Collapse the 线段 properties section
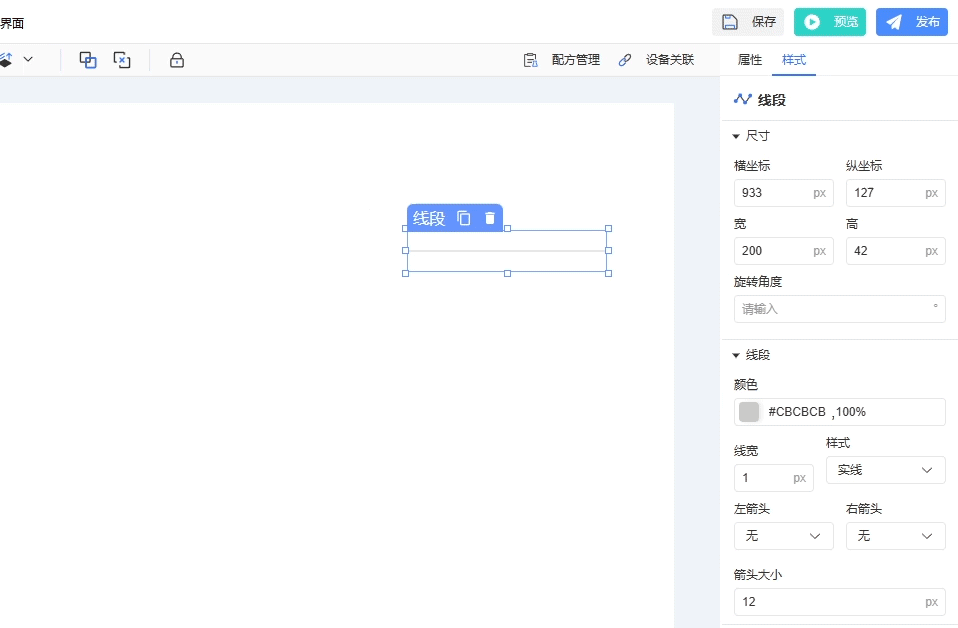Image resolution: width=958 pixels, height=628 pixels. coord(737,355)
